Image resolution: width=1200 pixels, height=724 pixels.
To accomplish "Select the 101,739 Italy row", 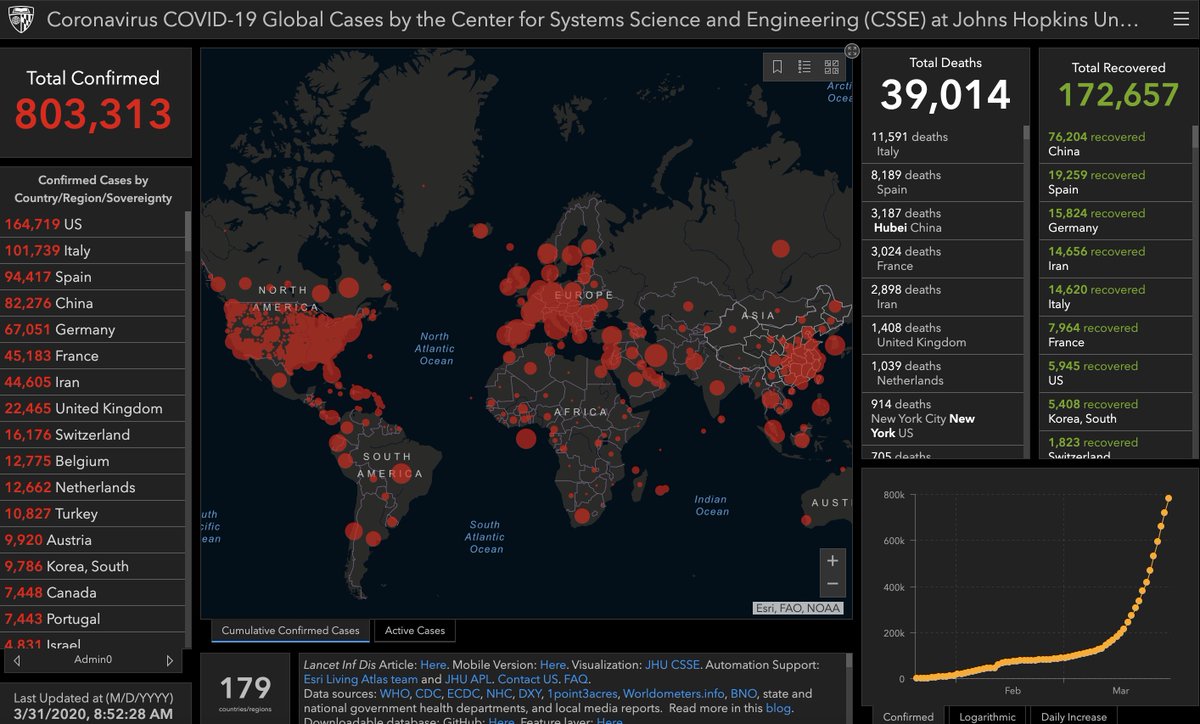I will click(x=92, y=250).
